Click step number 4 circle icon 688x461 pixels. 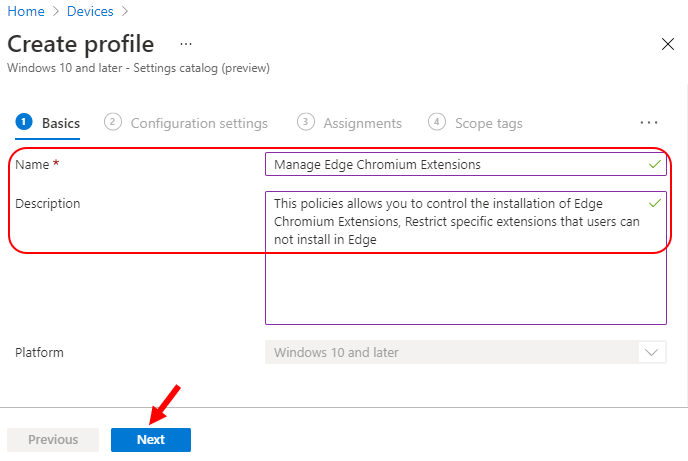[437, 122]
